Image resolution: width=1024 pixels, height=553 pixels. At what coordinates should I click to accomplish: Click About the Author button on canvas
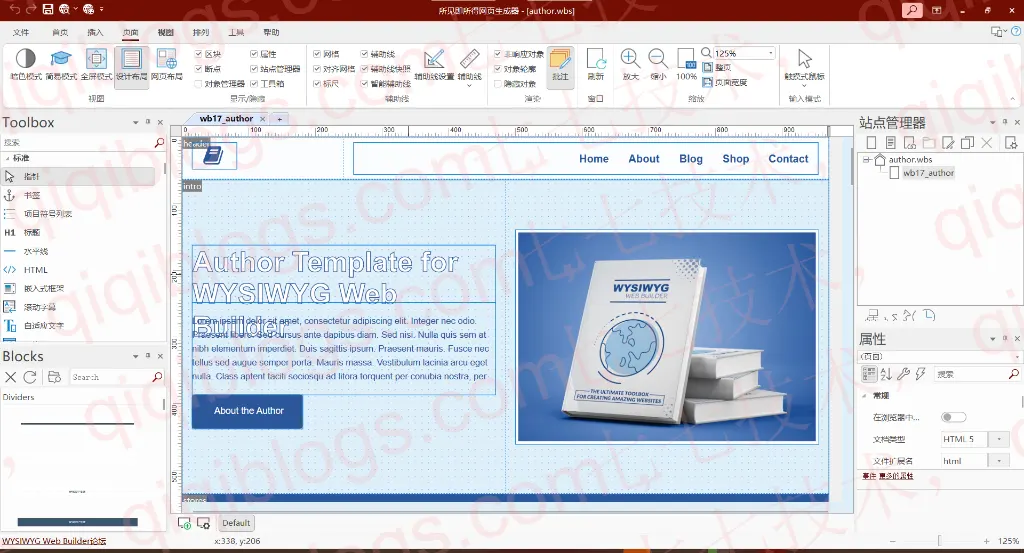248,411
